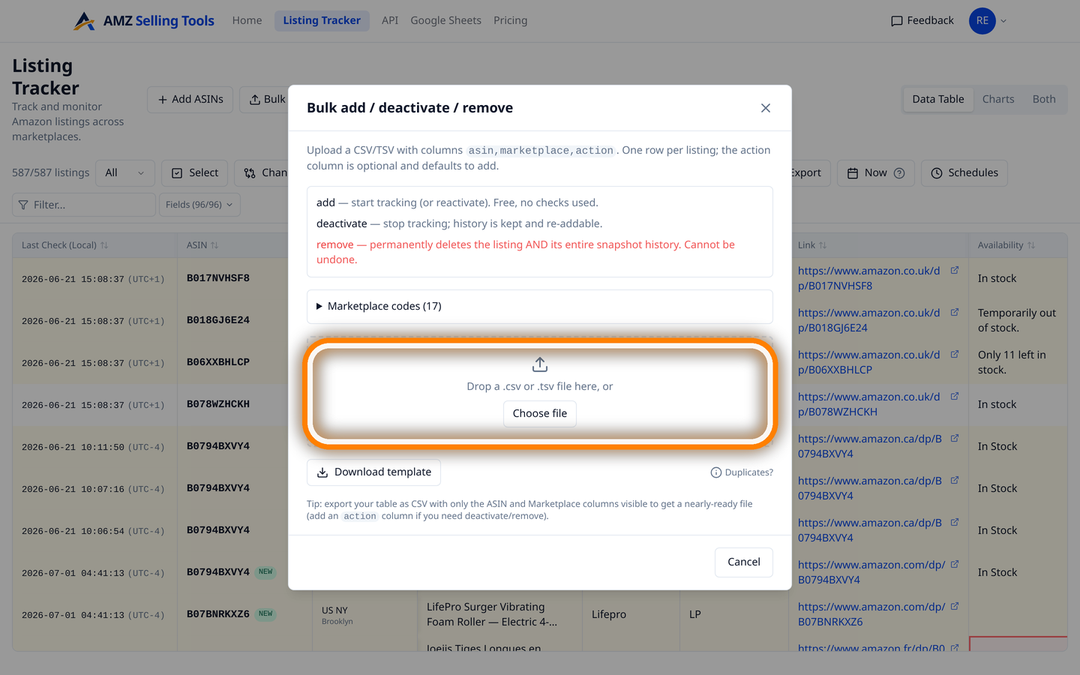Sort by Last Check (Local) column
The width and height of the screenshot is (1080, 675).
(x=65, y=245)
